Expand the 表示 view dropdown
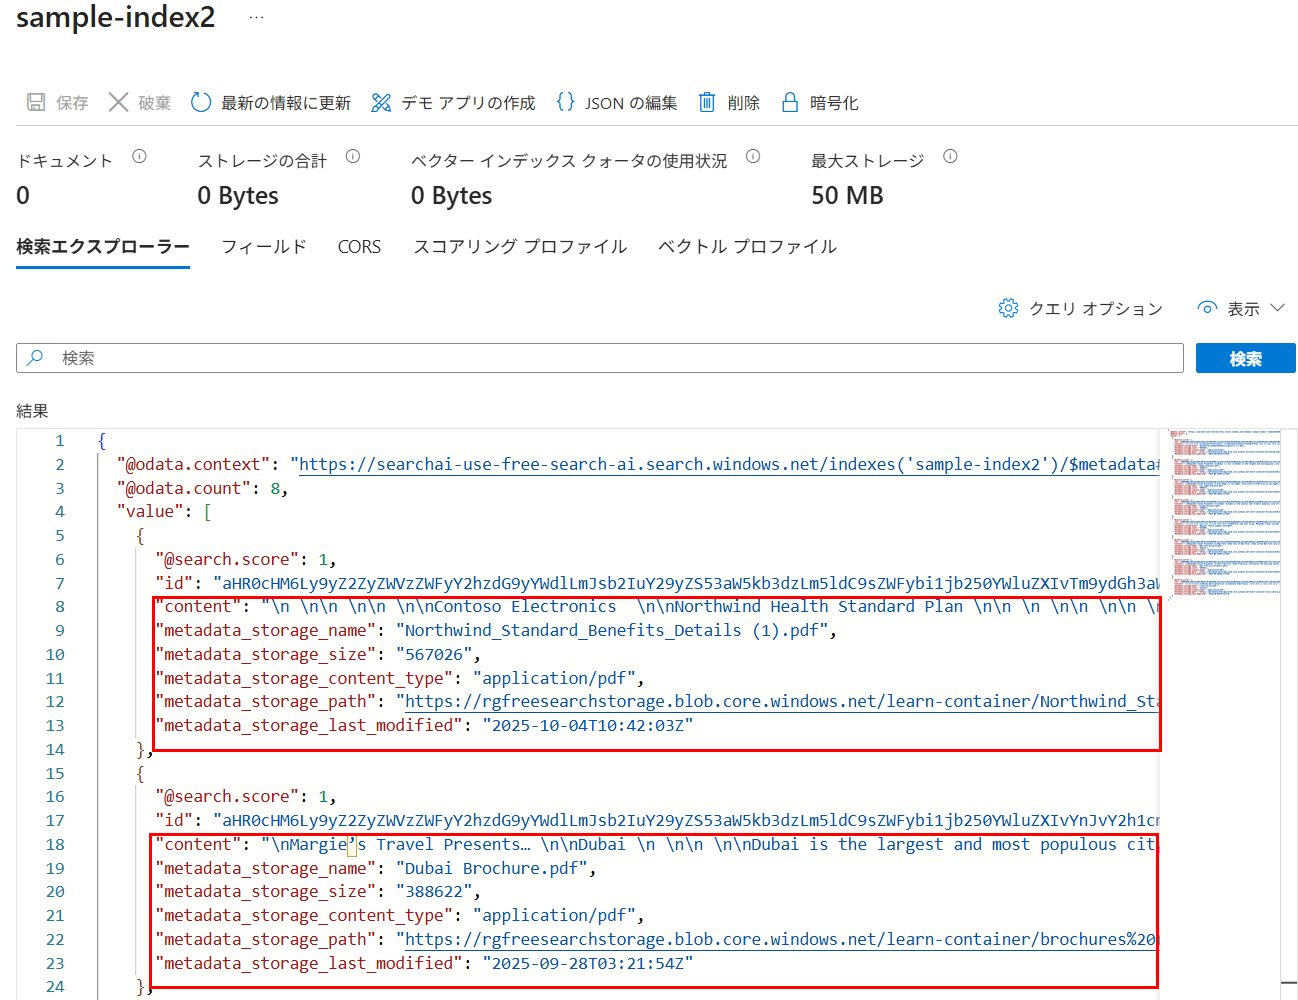Screen dimensions: 1298x1000 (1241, 308)
